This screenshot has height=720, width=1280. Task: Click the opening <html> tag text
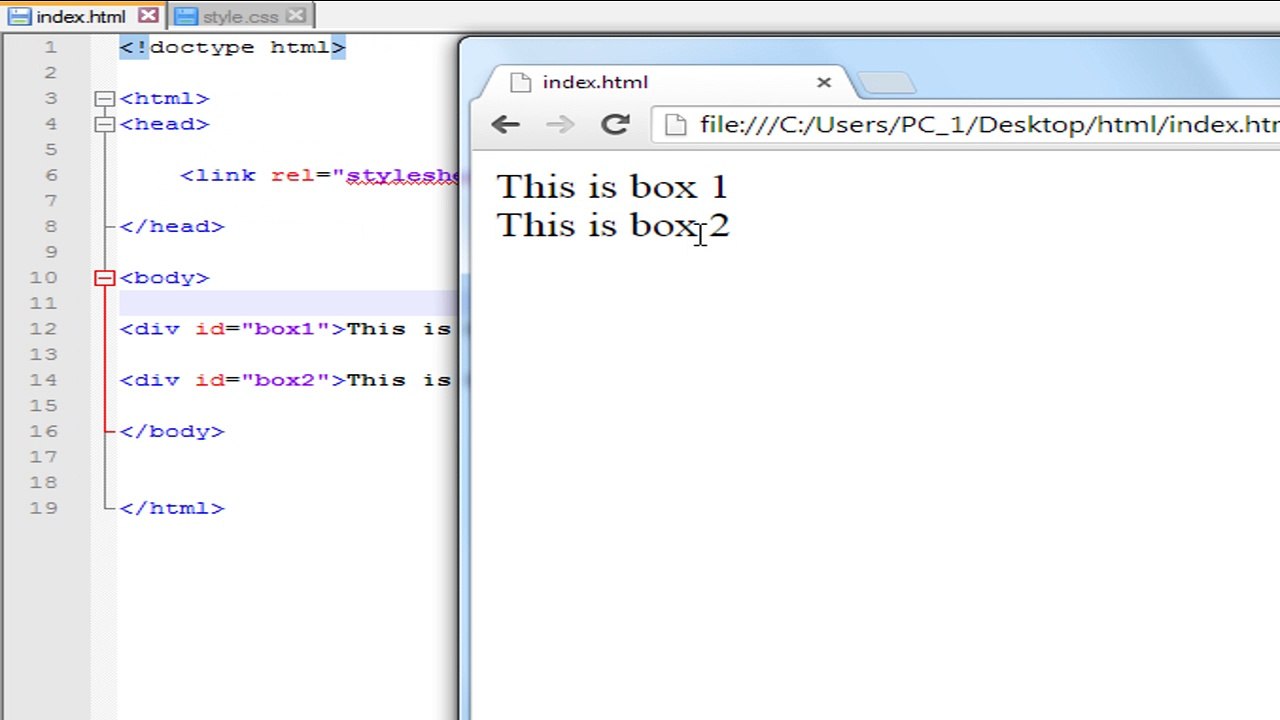[164, 98]
